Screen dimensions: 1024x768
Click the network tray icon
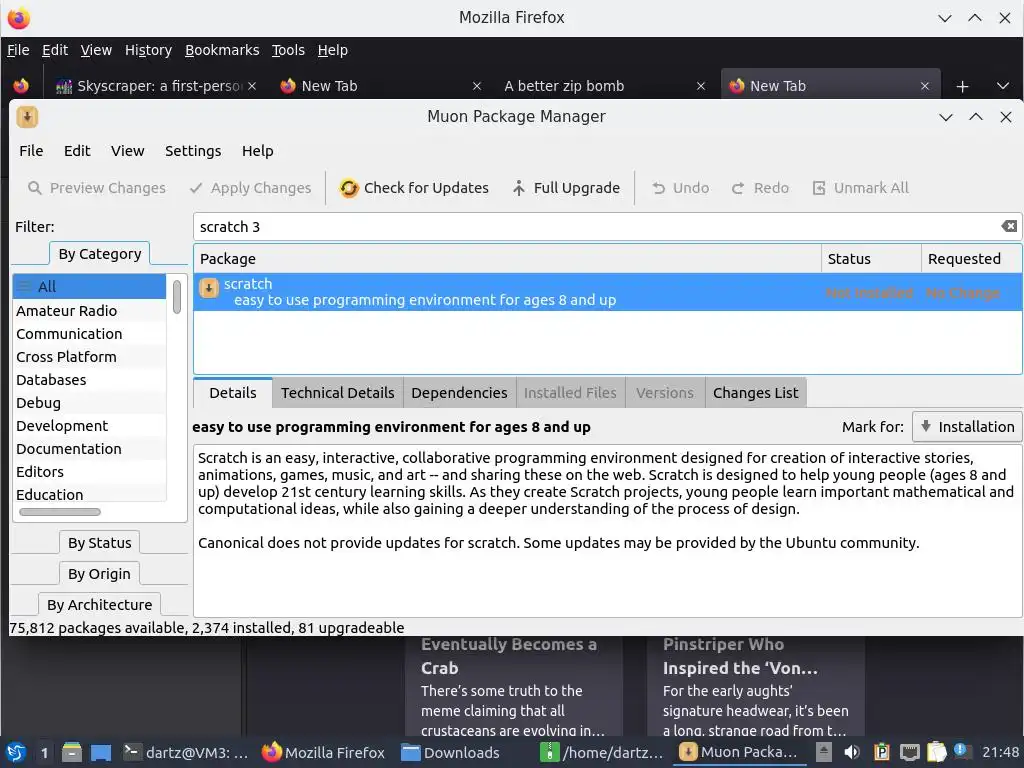click(x=909, y=752)
